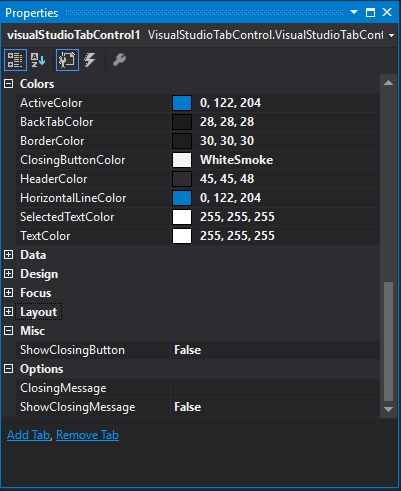Screen dimensions: 401x491
Task: Click the Remove Tab link
Action: tap(87, 435)
